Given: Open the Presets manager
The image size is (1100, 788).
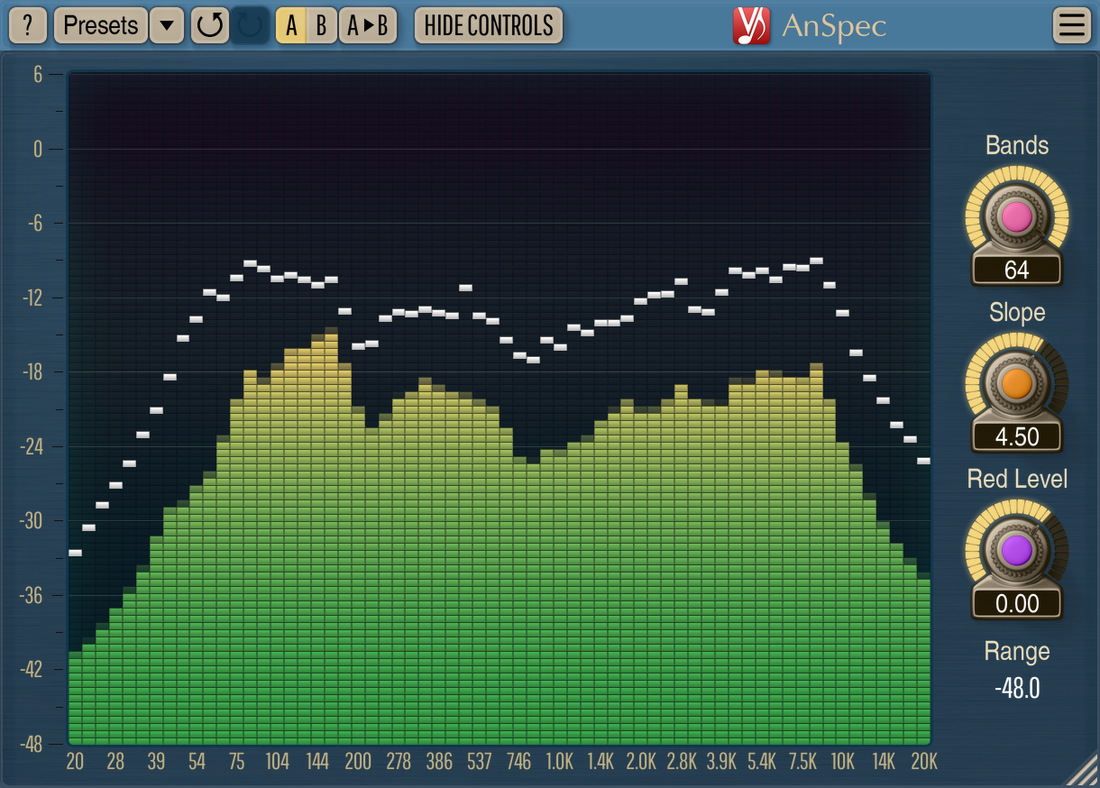Looking at the screenshot, I should pos(100,25).
